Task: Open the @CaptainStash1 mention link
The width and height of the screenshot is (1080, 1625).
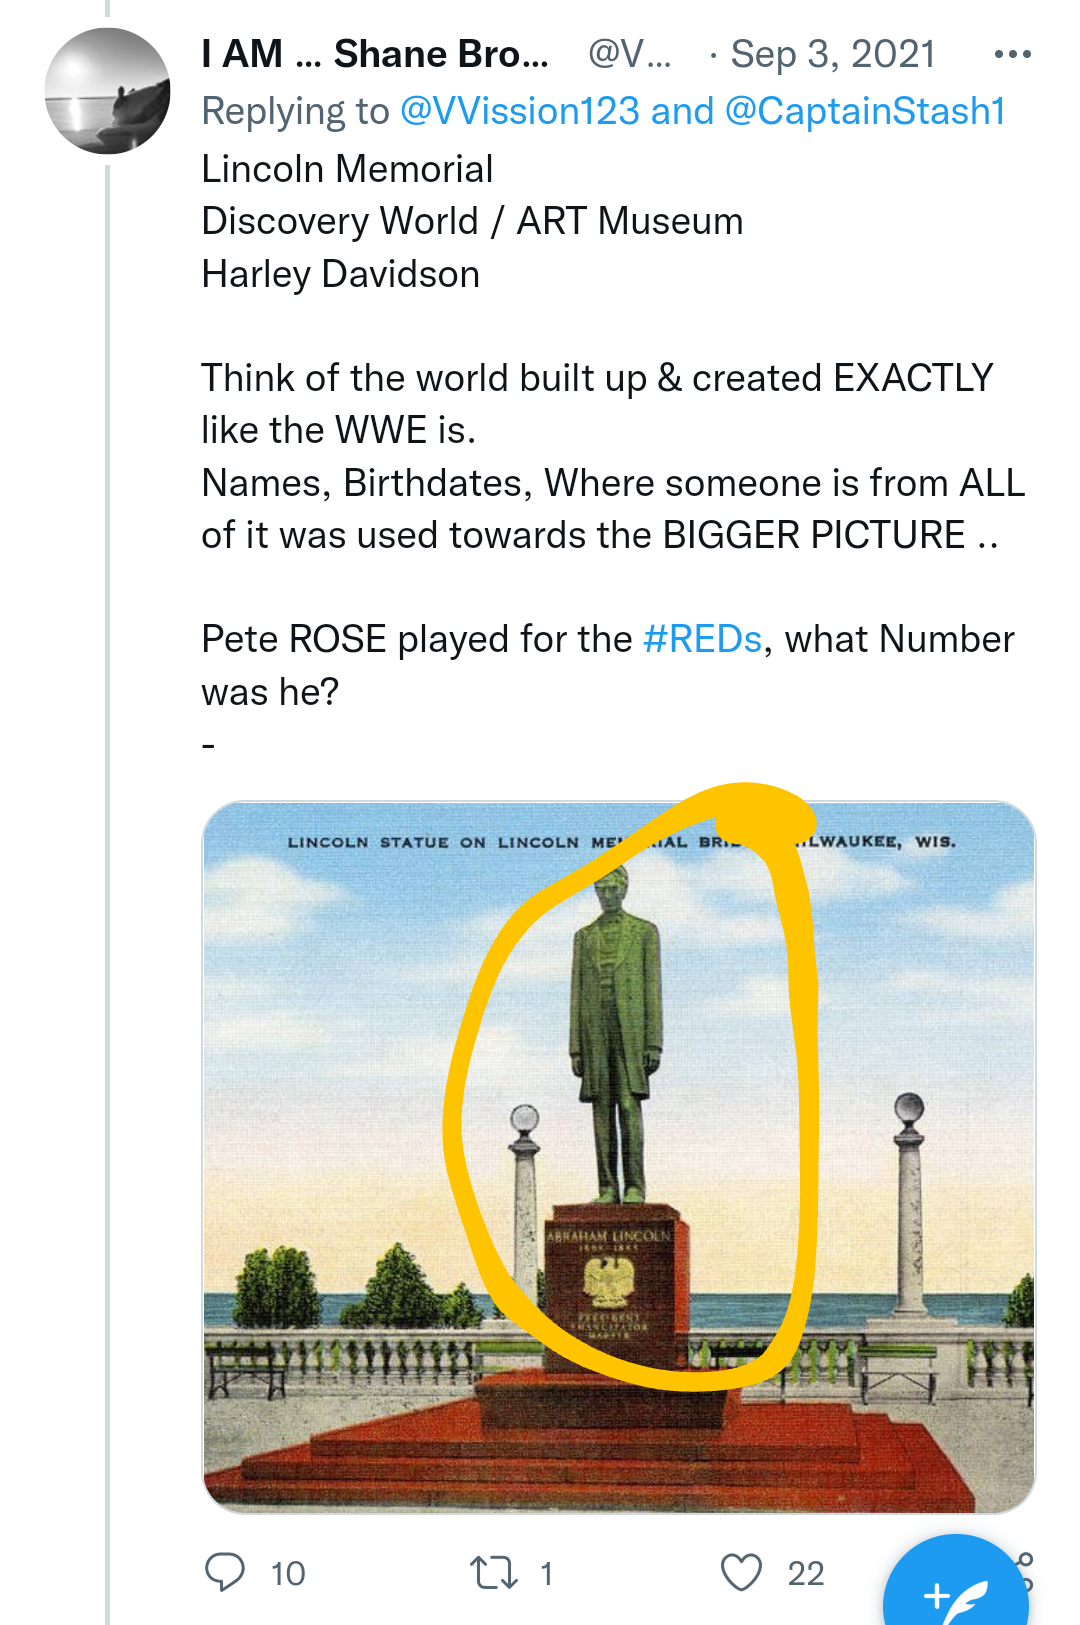Action: [865, 111]
